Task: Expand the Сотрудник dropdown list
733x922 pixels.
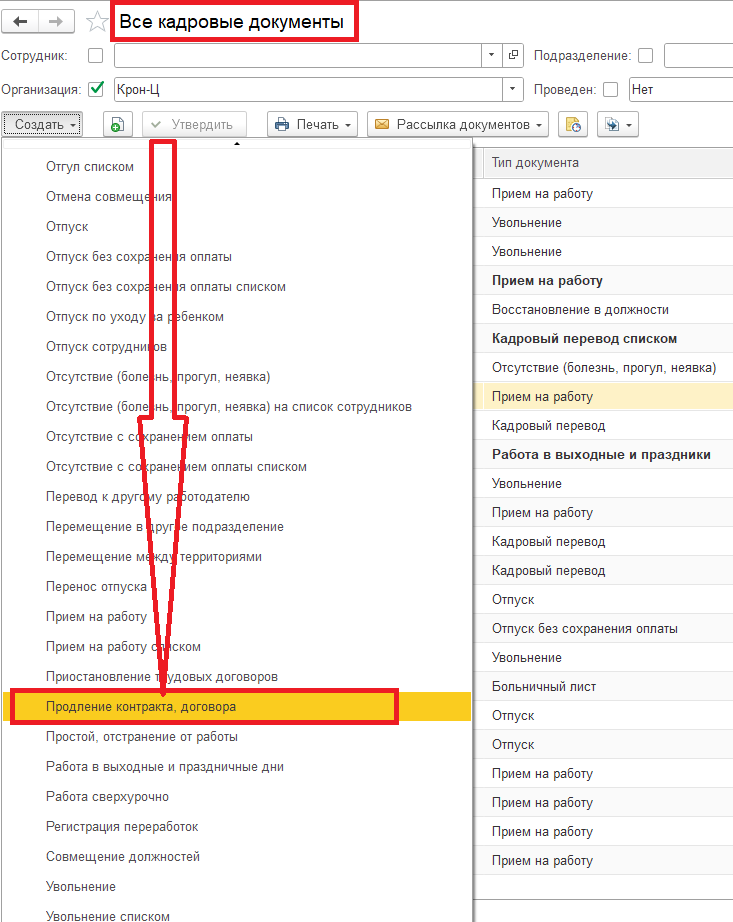Action: (x=492, y=55)
